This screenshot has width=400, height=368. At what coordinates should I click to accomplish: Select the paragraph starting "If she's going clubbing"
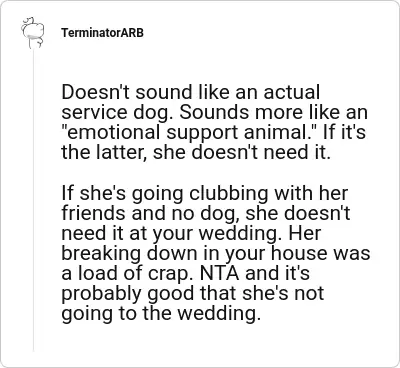(216, 253)
